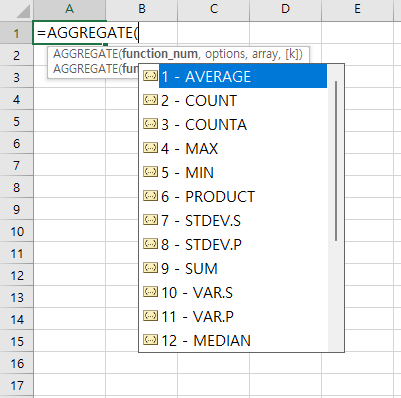Select column E header

point(358,9)
